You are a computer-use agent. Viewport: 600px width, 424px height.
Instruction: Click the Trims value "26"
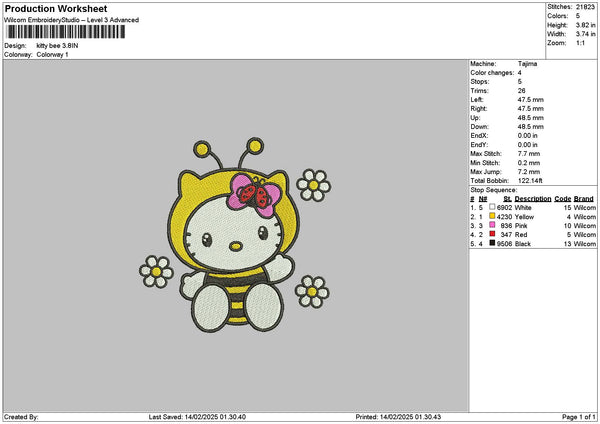coord(521,91)
